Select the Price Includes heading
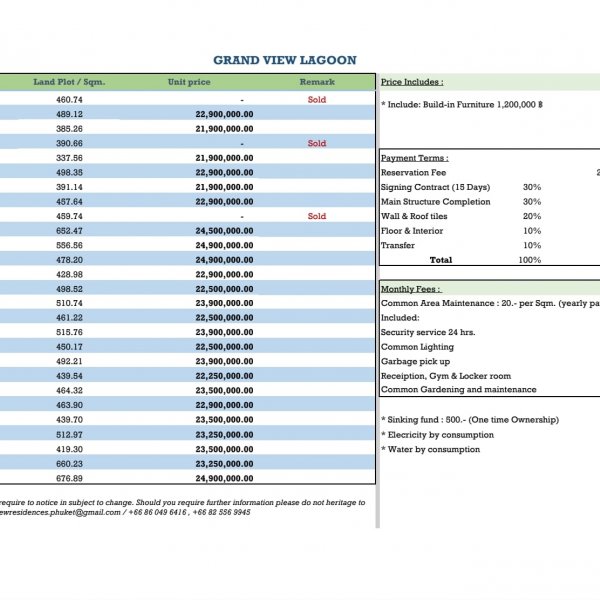Image resolution: width=600 pixels, height=600 pixels. click(x=412, y=82)
